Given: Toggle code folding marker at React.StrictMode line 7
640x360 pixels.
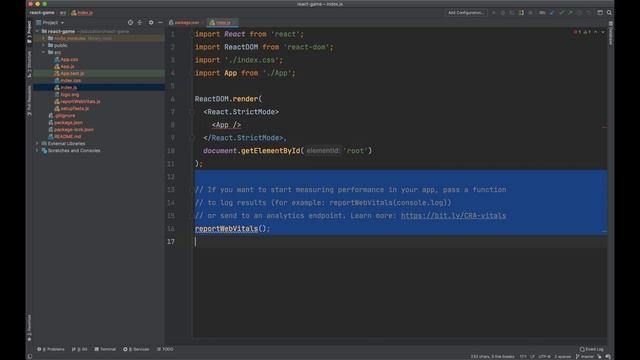Looking at the screenshot, I should click(x=191, y=112).
